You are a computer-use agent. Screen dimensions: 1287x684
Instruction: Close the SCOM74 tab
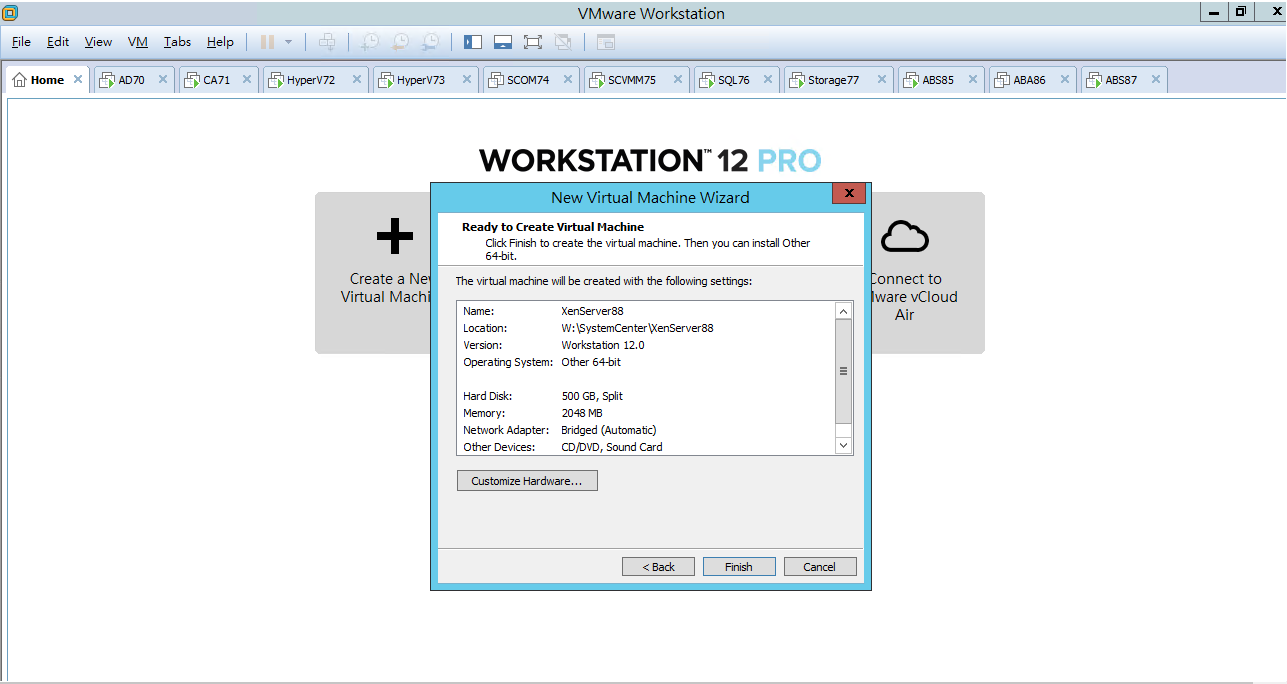(x=569, y=80)
